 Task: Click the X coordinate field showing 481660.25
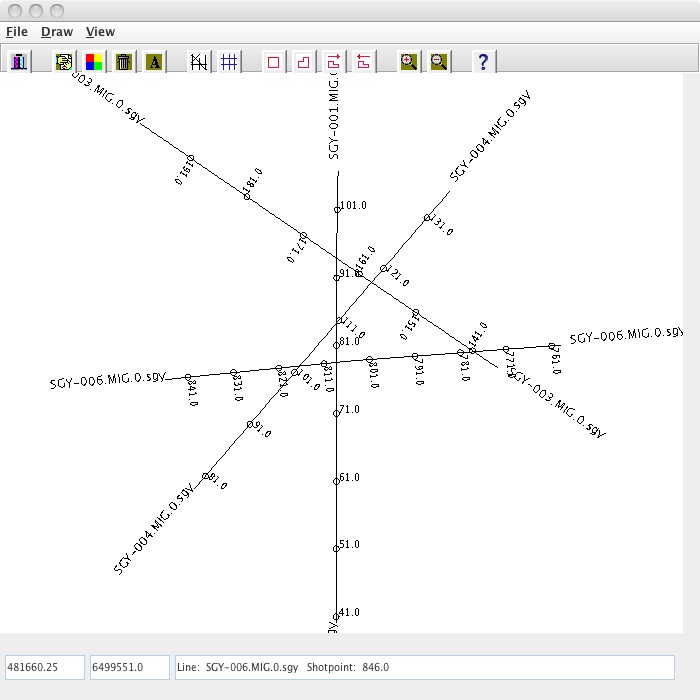[45, 667]
